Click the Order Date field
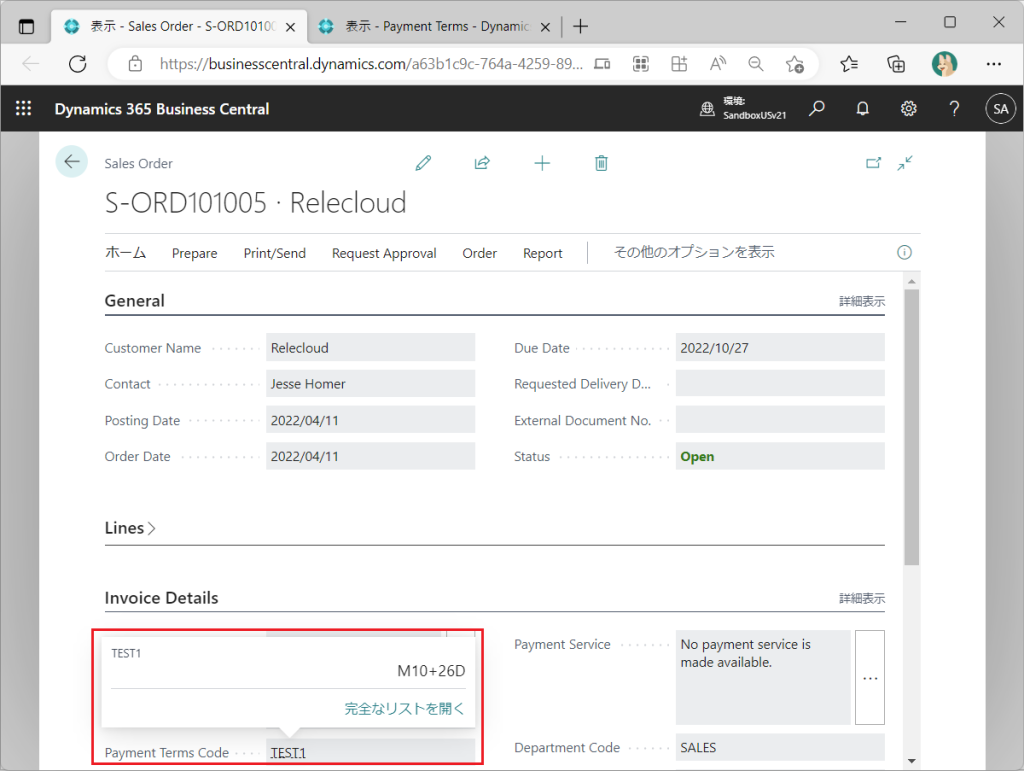Image resolution: width=1024 pixels, height=771 pixels. tap(370, 456)
